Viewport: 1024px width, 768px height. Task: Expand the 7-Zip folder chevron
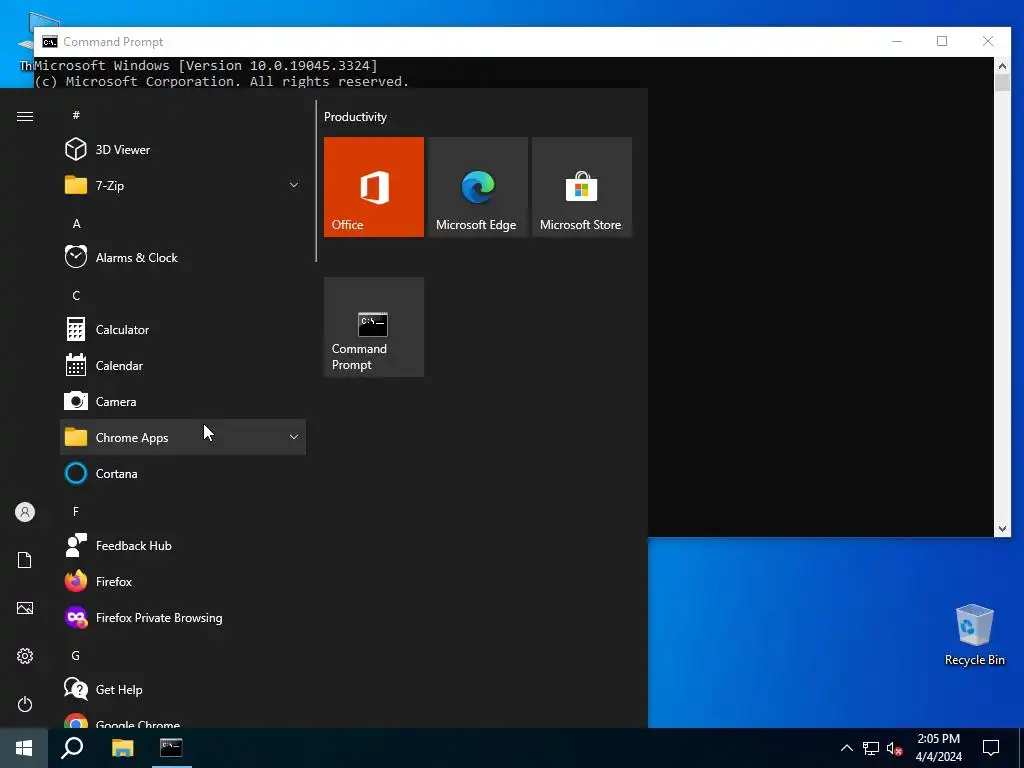[294, 185]
